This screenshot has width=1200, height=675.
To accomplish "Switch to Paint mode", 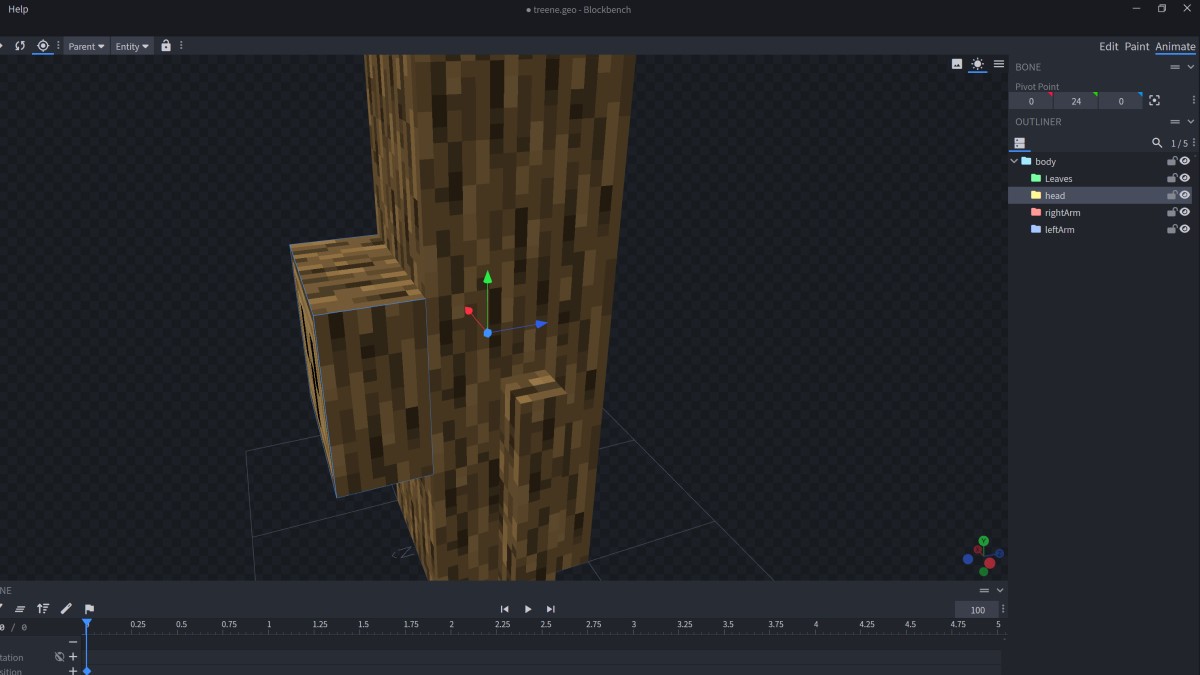I will 1137,46.
